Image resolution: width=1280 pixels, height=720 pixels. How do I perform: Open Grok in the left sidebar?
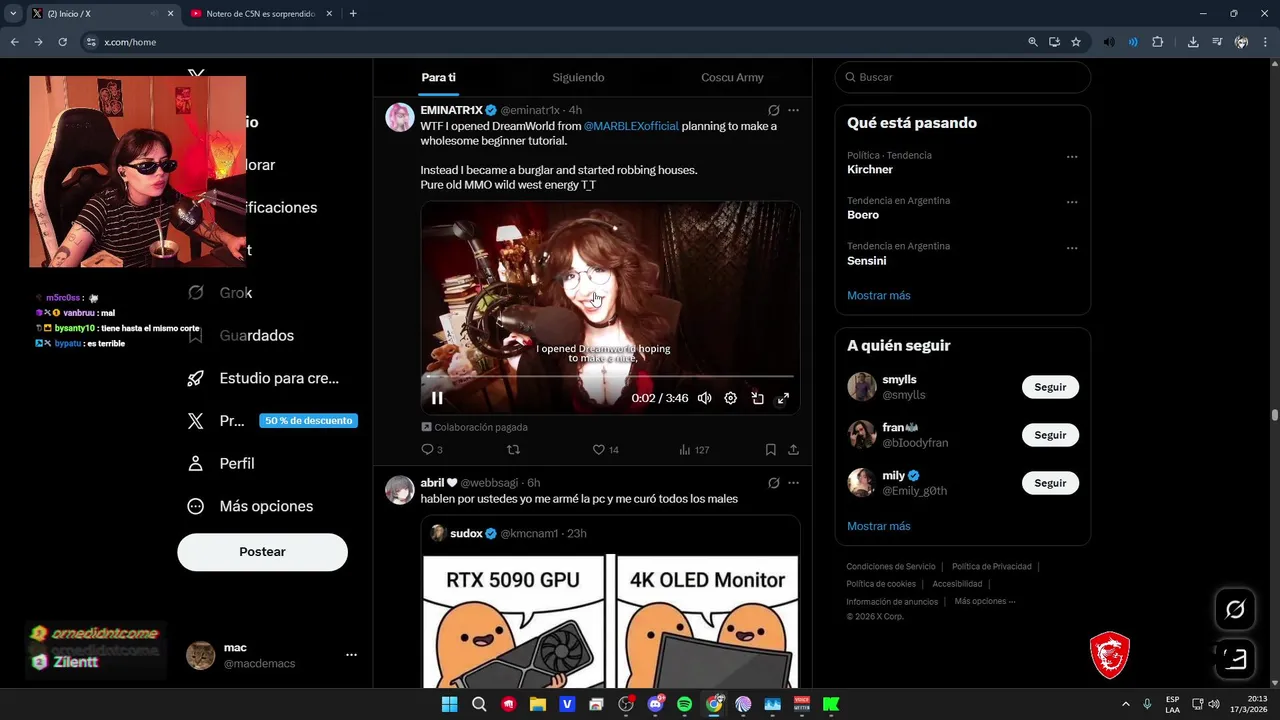pos(220,293)
